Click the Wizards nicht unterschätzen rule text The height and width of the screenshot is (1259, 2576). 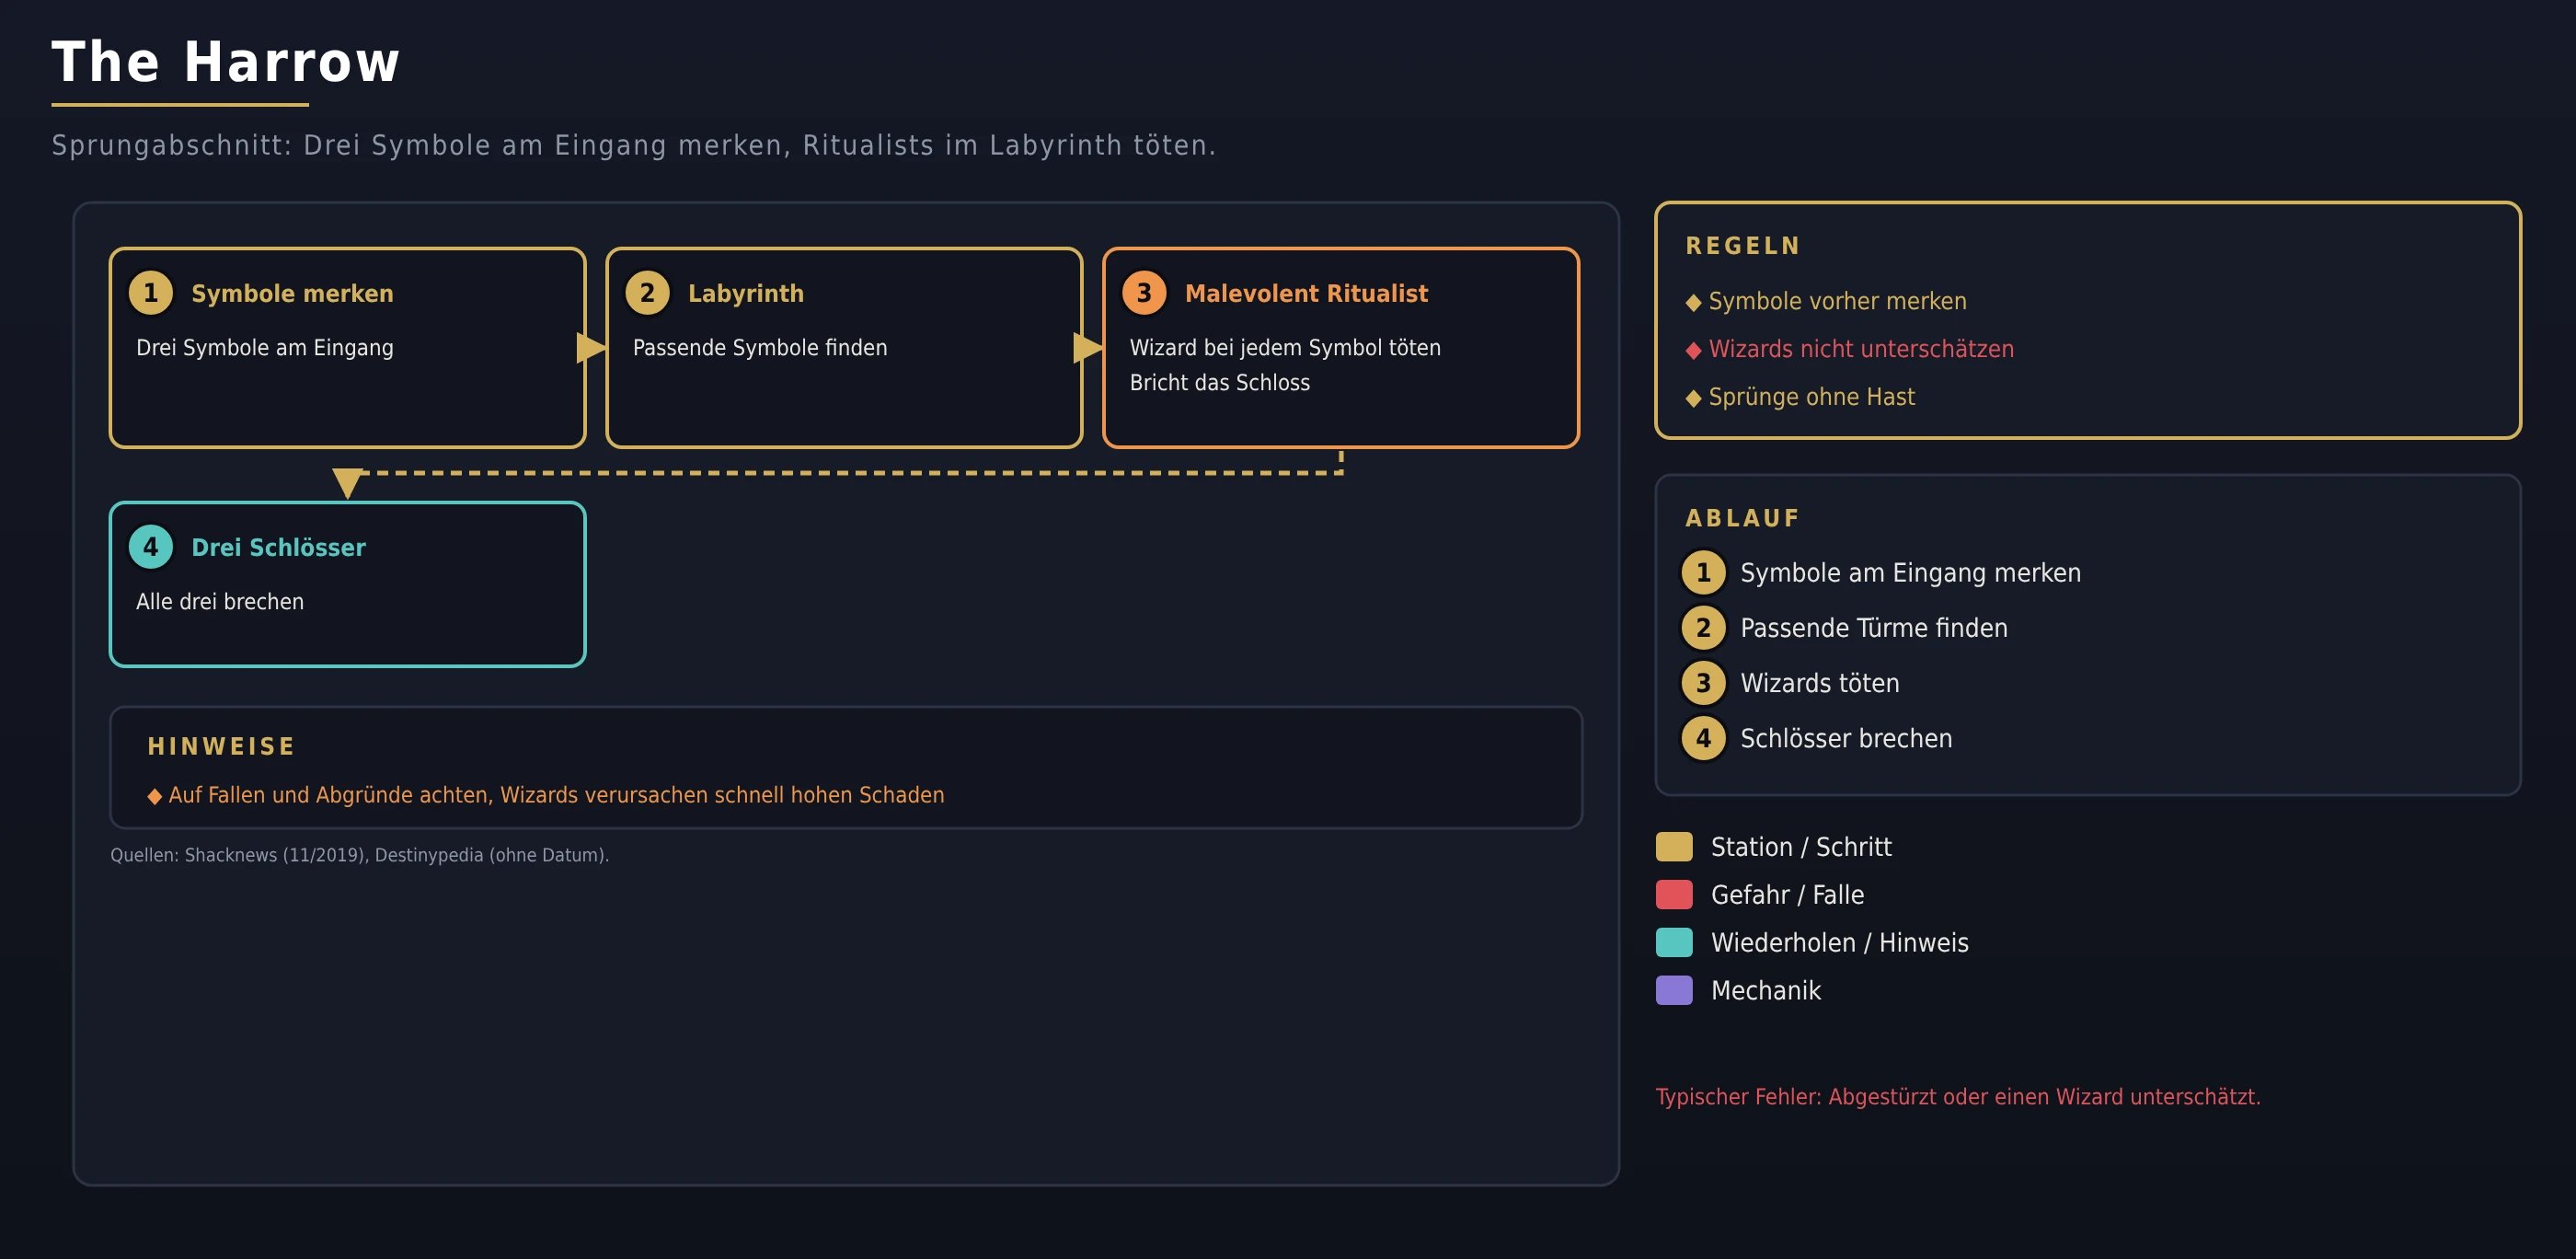(1861, 350)
